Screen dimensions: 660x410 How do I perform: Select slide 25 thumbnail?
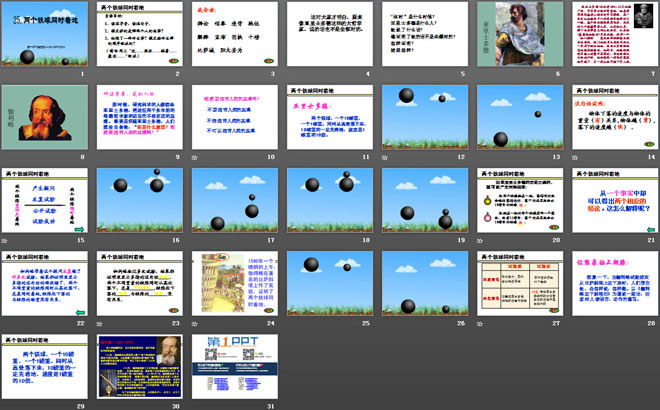[x=330, y=283]
